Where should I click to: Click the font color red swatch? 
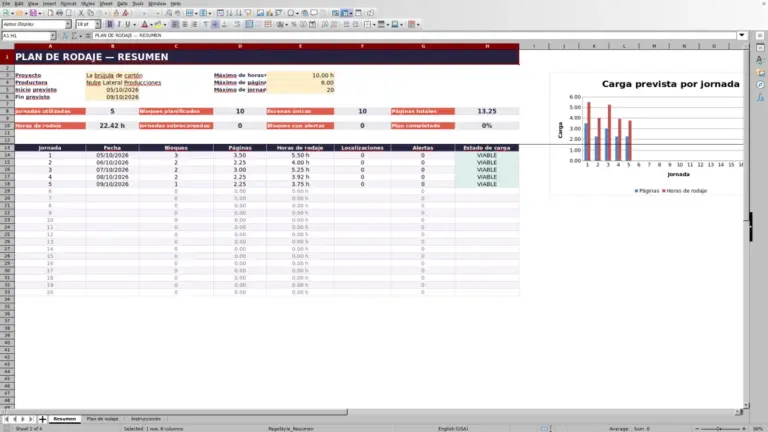coord(144,24)
